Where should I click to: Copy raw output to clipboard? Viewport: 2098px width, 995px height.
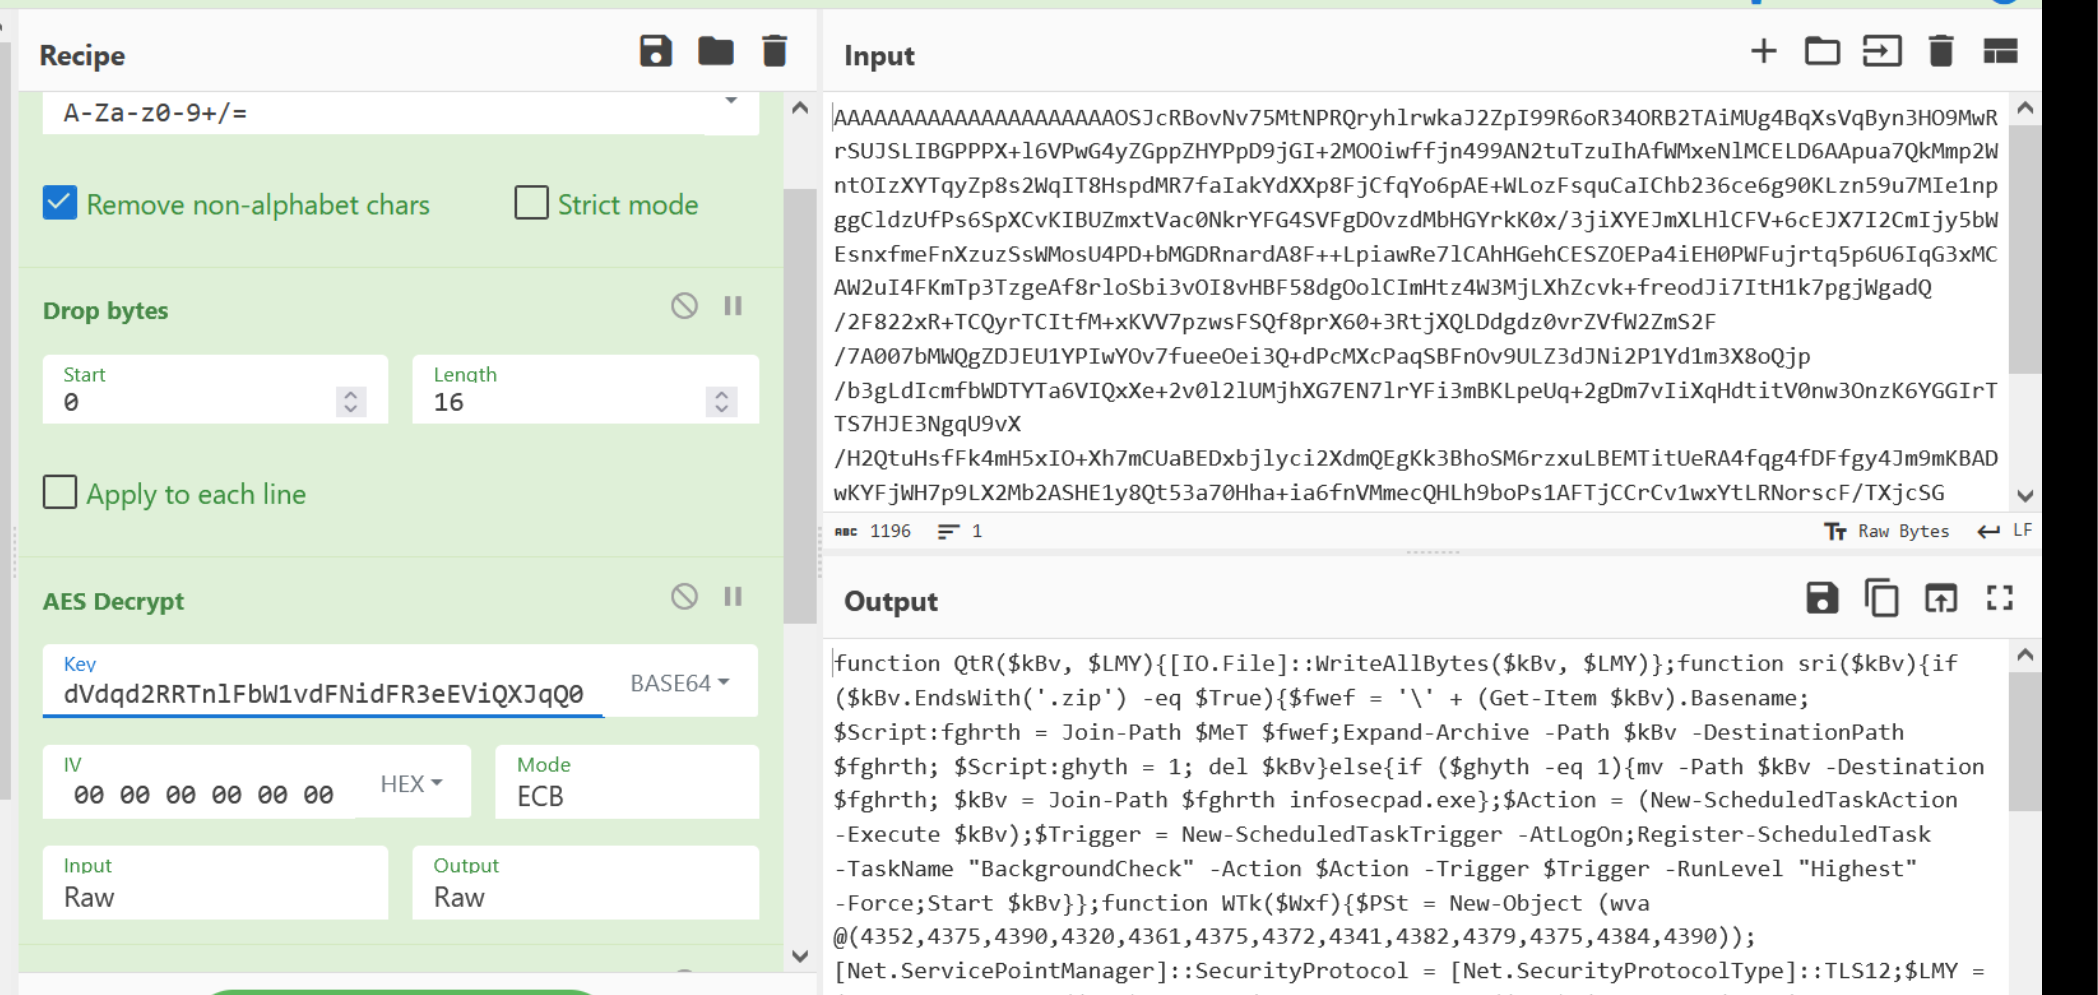1882,598
